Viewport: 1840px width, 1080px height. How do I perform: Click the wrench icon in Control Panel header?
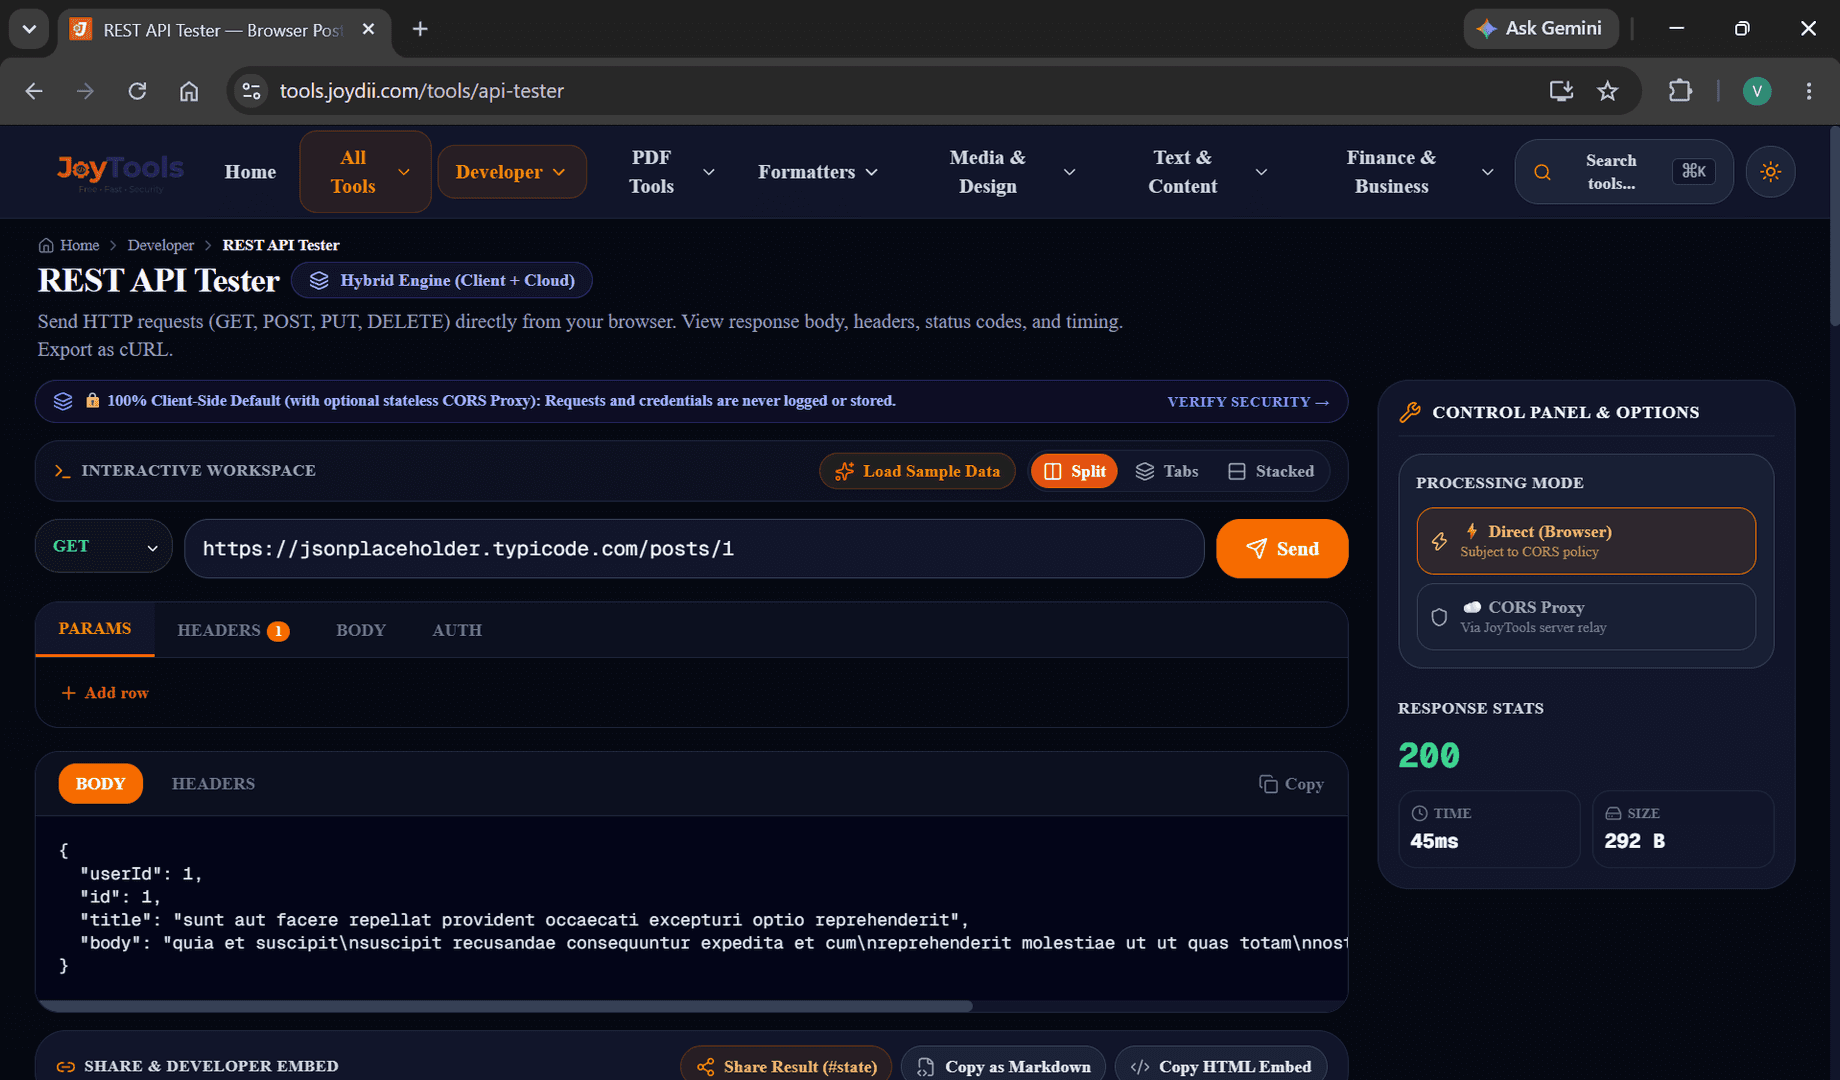click(x=1410, y=412)
